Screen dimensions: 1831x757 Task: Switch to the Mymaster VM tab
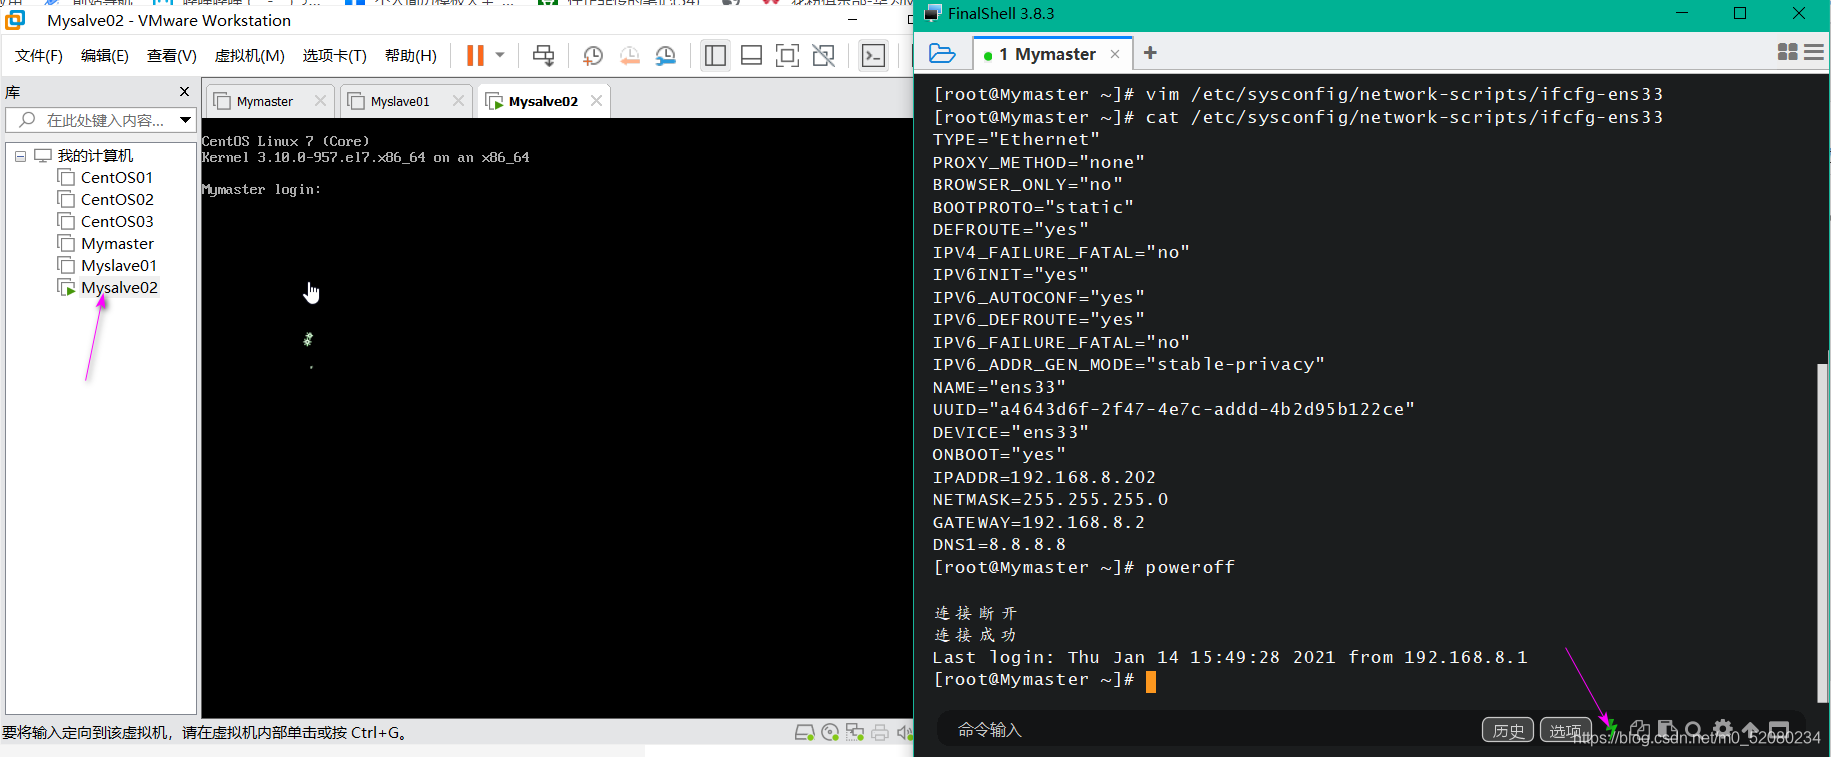pos(264,101)
